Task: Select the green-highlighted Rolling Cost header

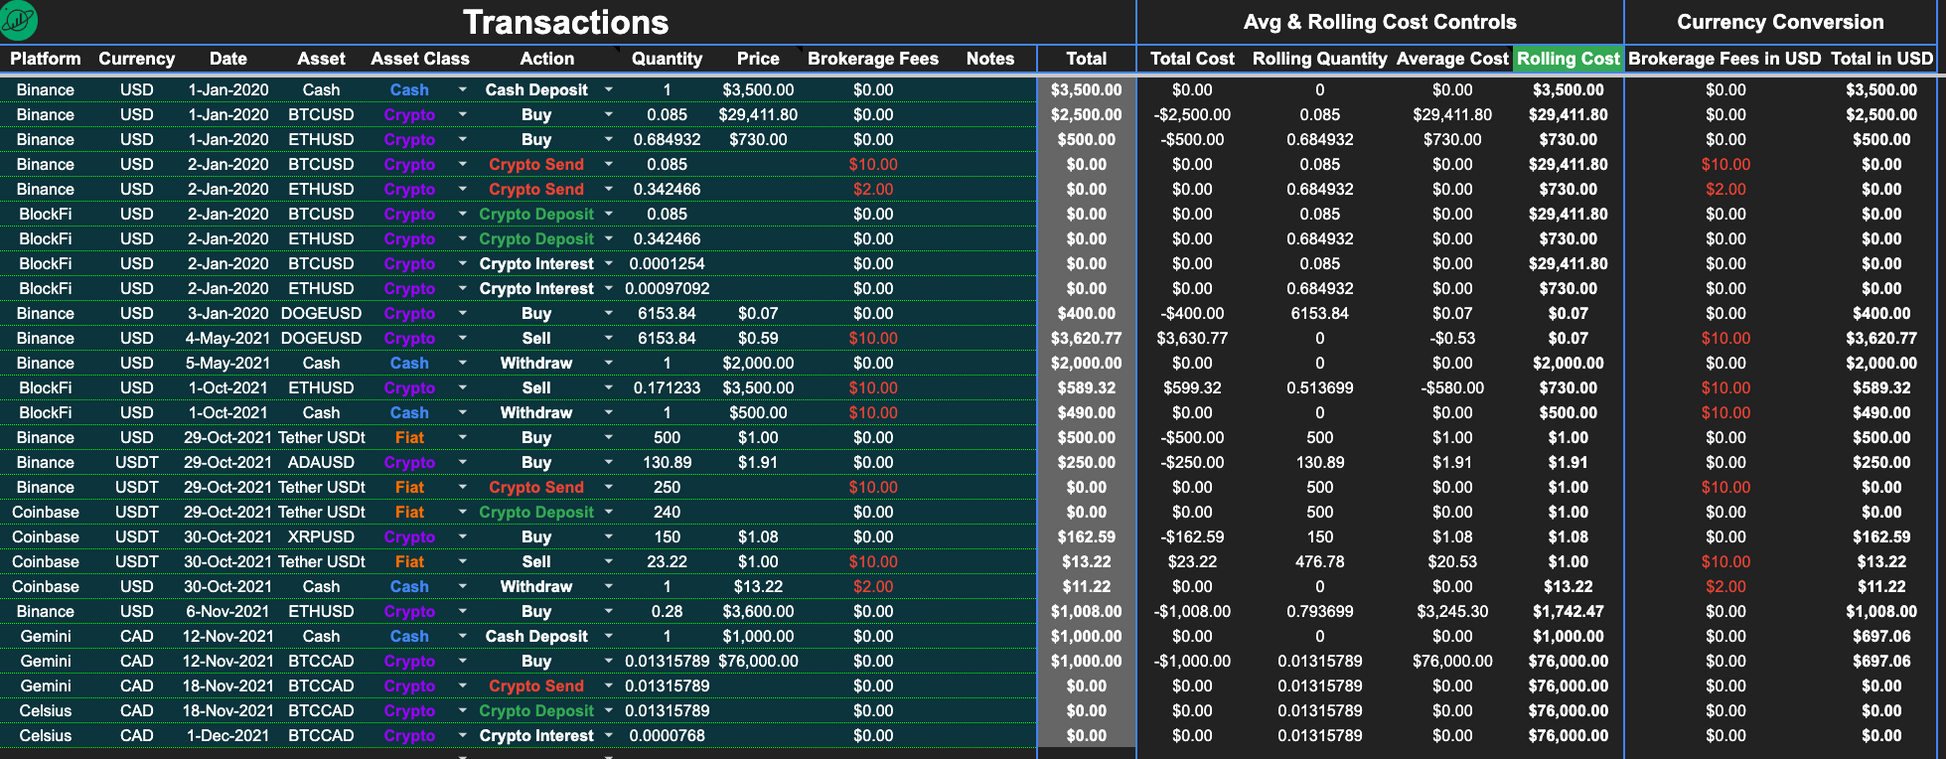Action: pyautogui.click(x=1567, y=59)
